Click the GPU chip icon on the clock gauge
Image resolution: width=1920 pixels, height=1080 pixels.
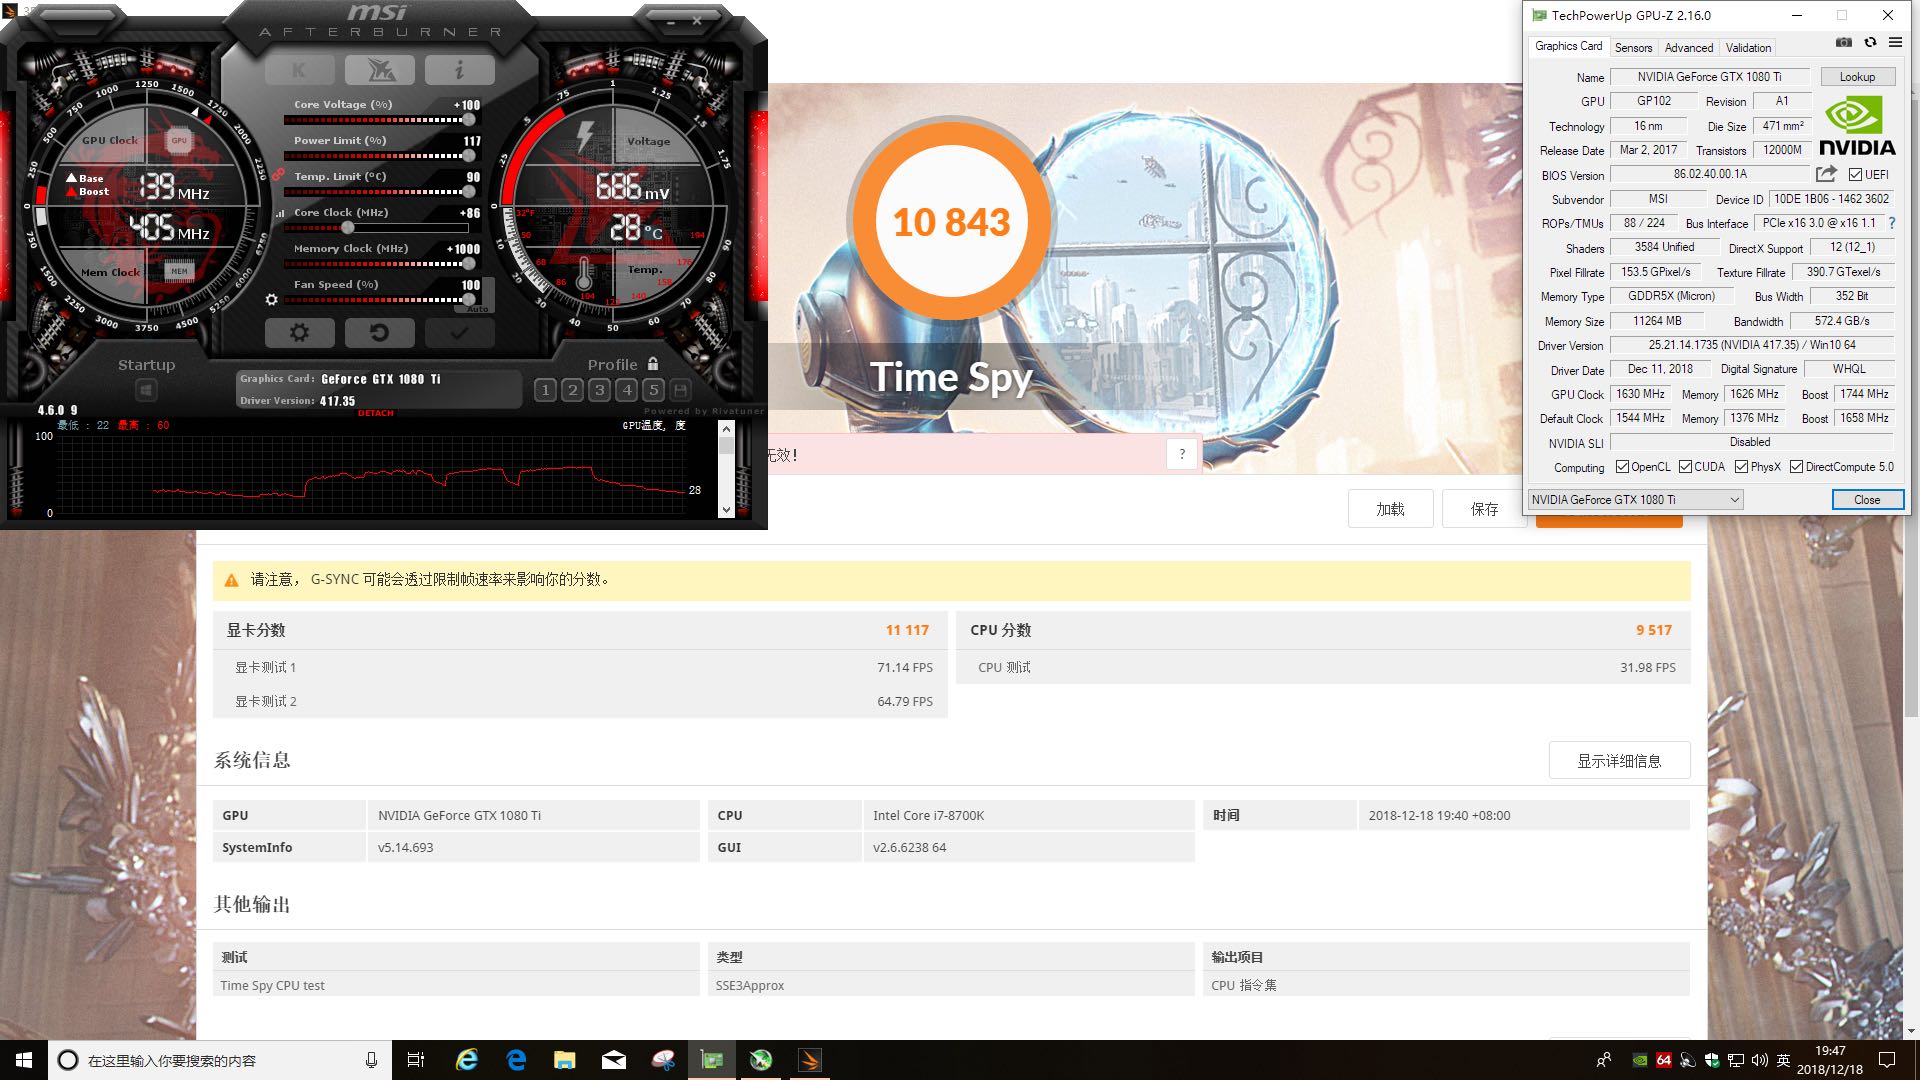179,140
